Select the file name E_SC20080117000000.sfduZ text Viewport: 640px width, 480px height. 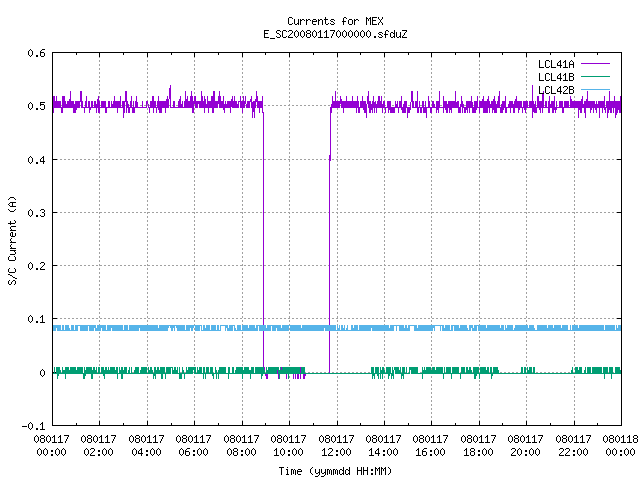tap(335, 34)
